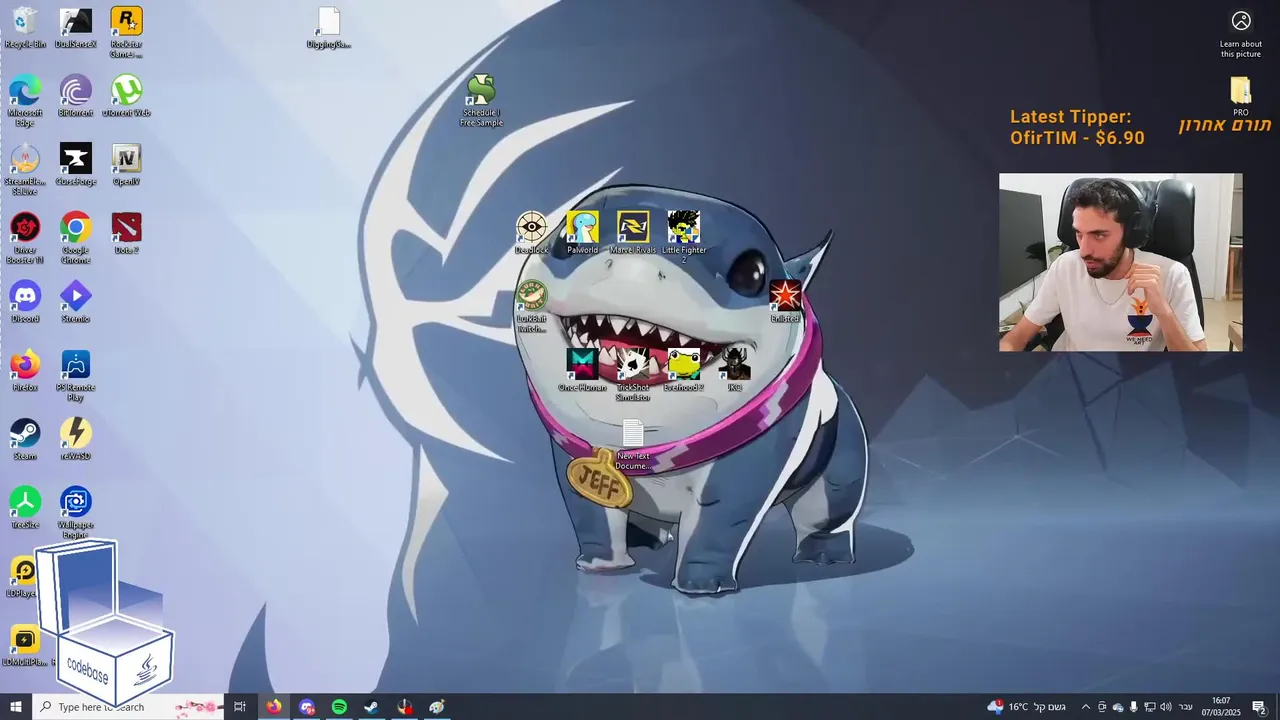Launch Microsoft Edge from the desktop
This screenshot has height=720, width=1280.
[x=25, y=101]
